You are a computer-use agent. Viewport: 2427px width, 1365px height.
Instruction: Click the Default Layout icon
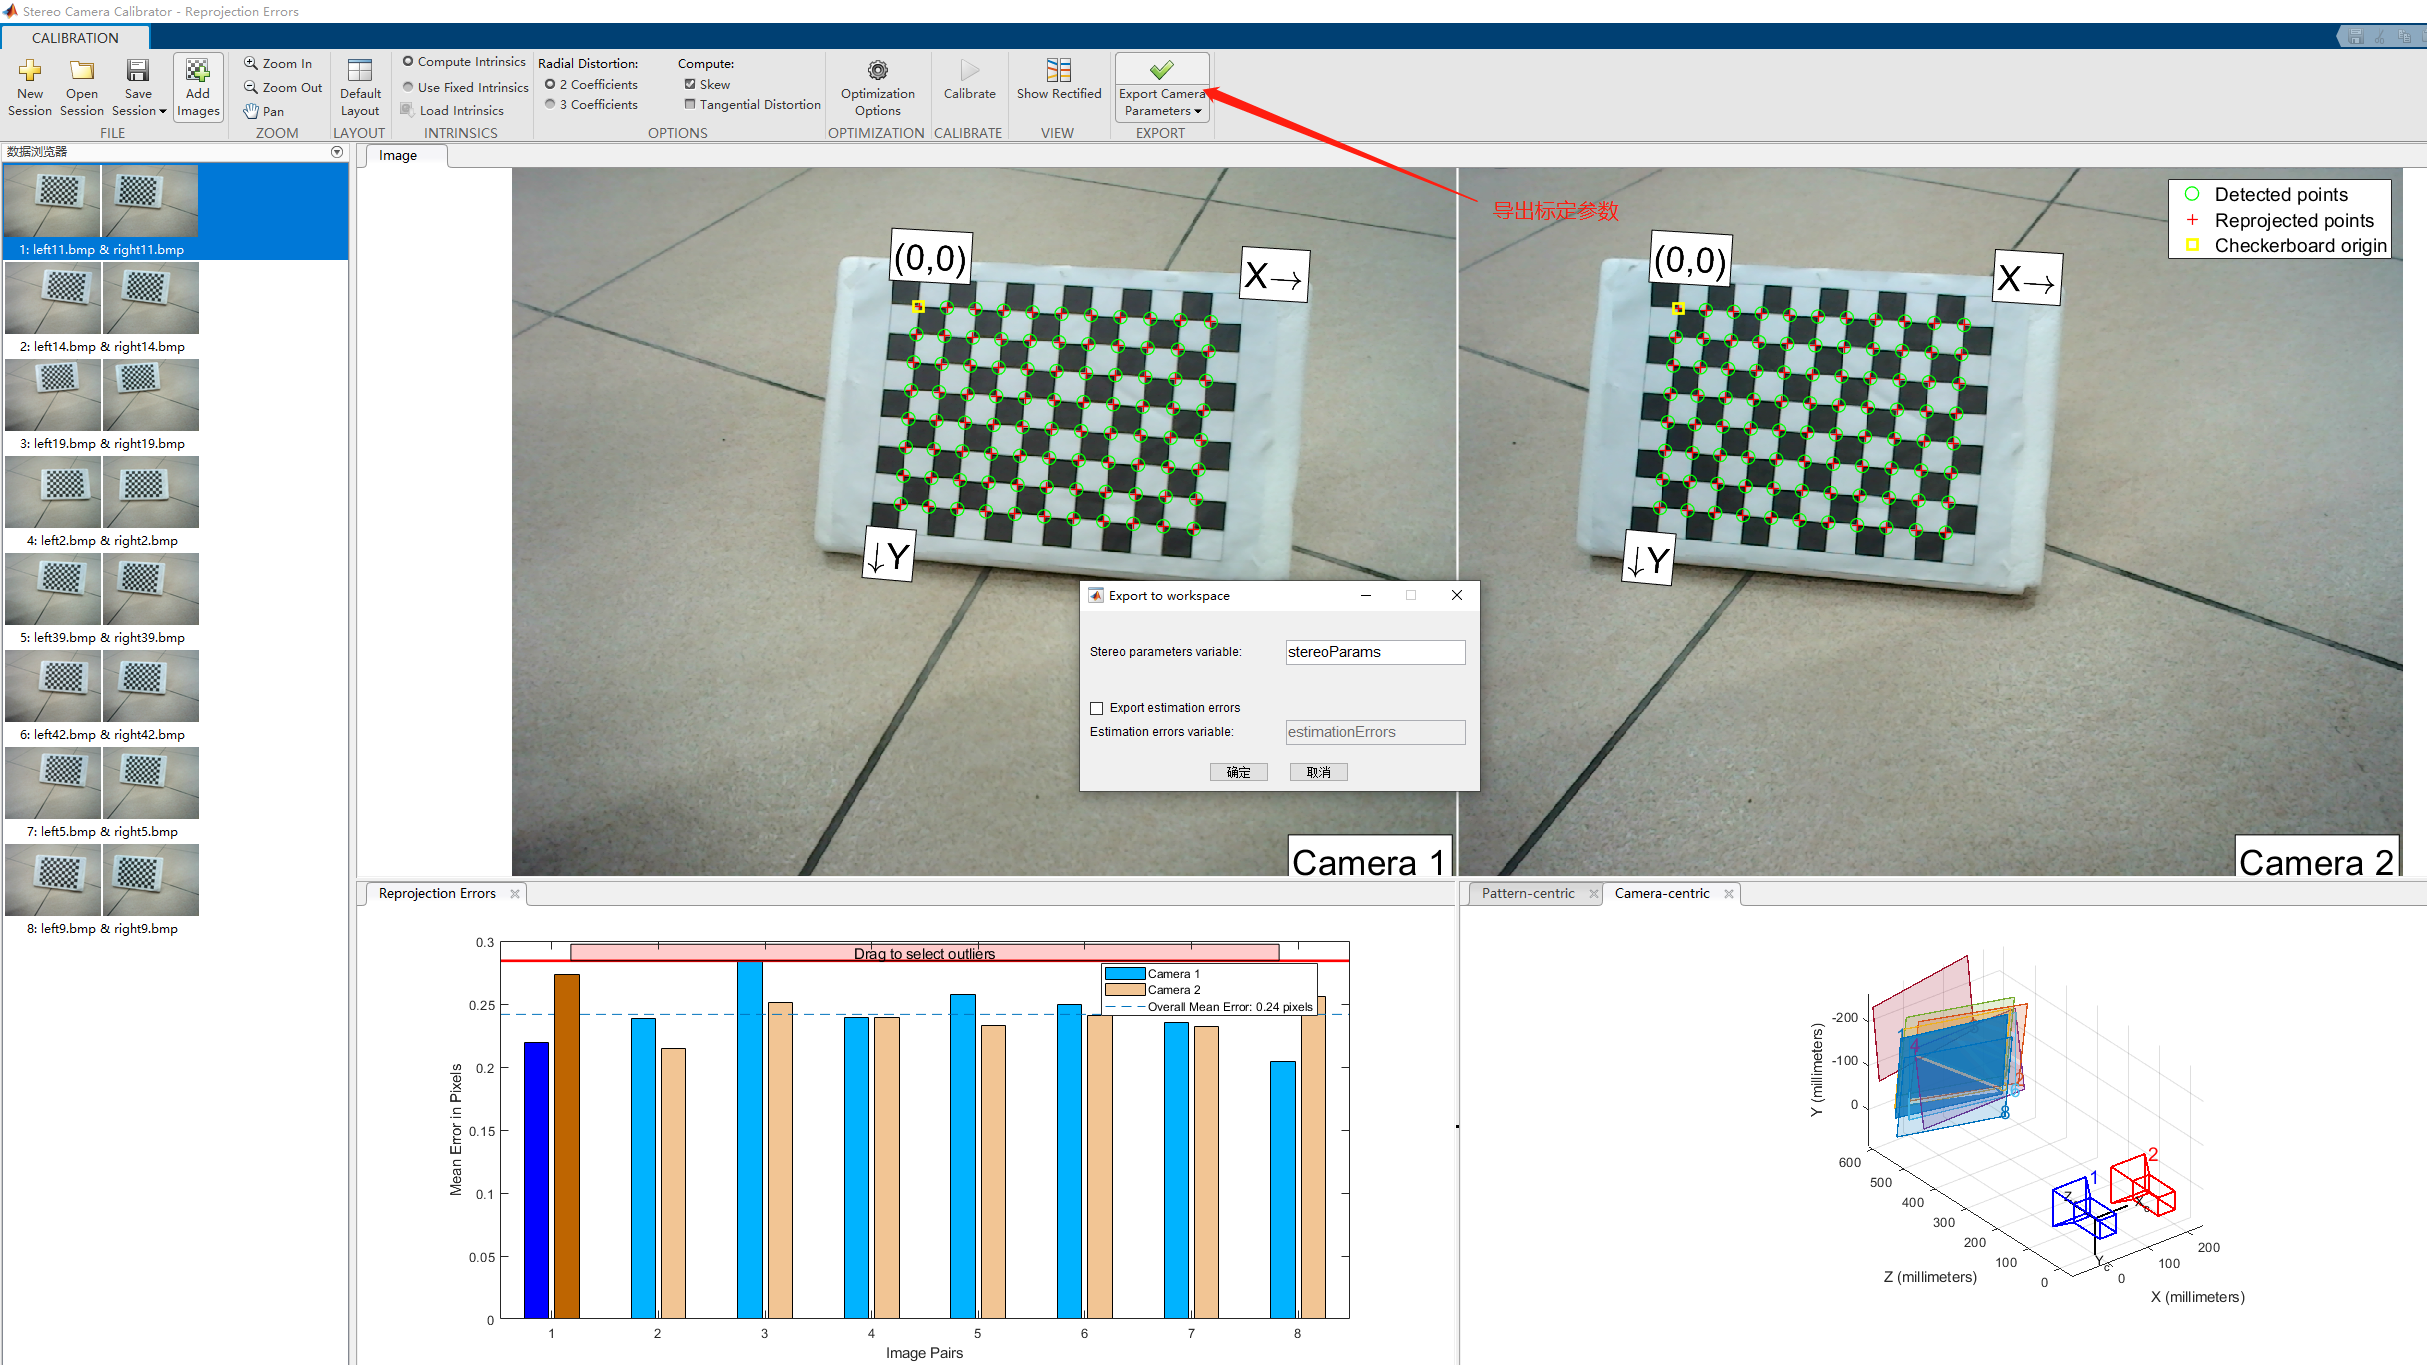[x=360, y=71]
